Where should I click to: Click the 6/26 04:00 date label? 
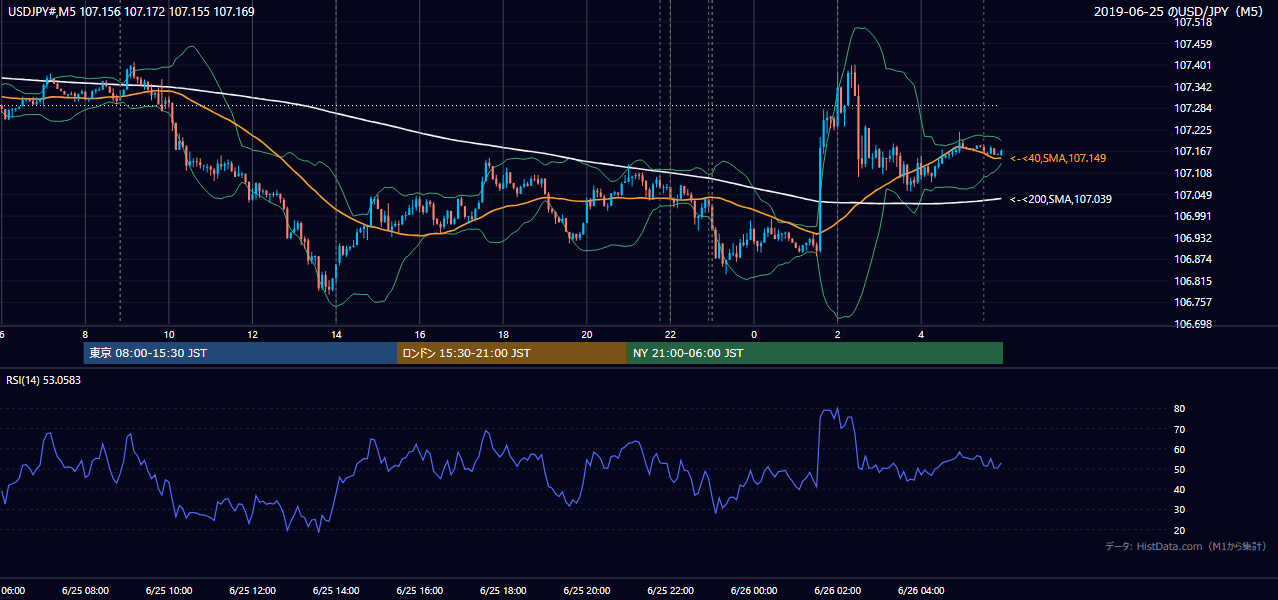tap(920, 590)
